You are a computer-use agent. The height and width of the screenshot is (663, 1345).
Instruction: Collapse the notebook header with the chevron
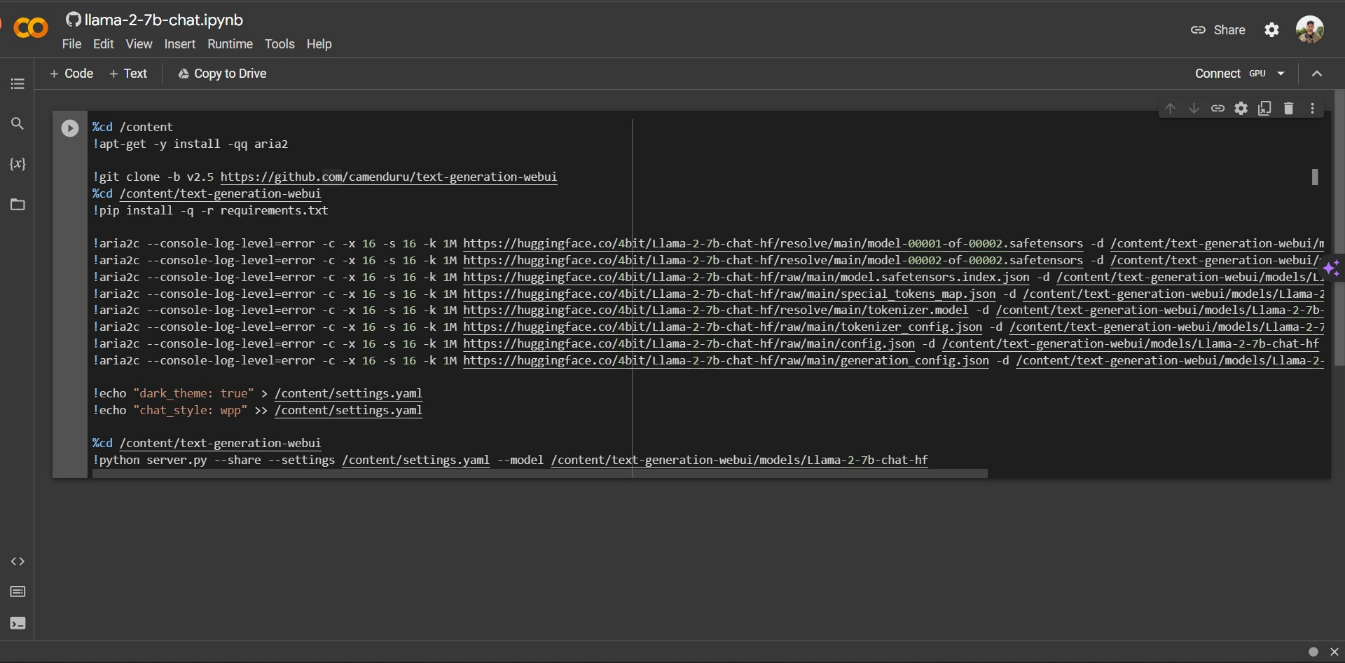click(1317, 73)
